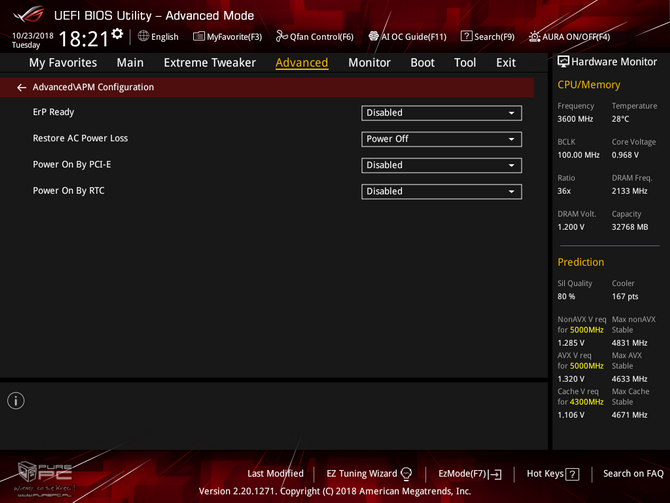Launch AI OC Guide(F11)
This screenshot has height=503, width=670.
[x=408, y=37]
